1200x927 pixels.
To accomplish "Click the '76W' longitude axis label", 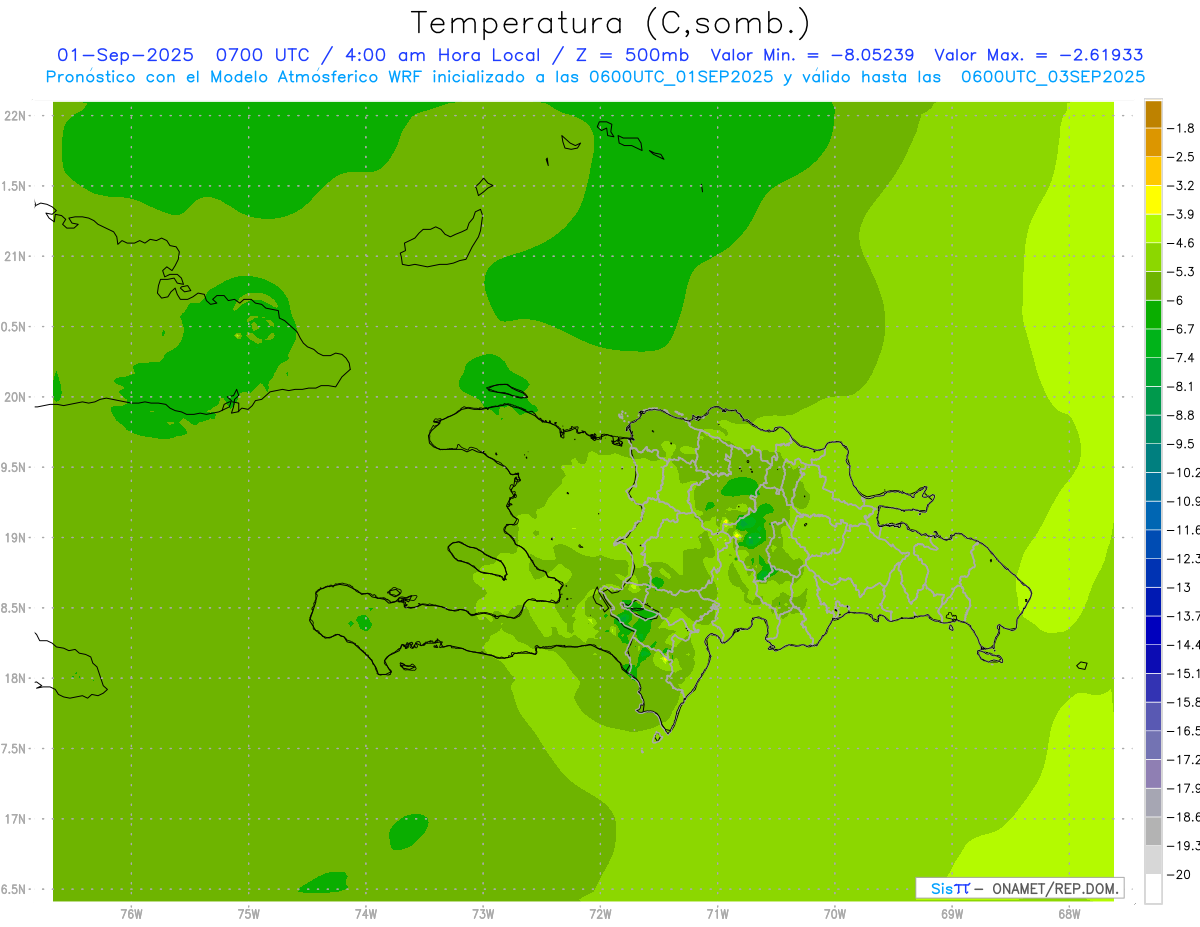I will (x=131, y=913).
